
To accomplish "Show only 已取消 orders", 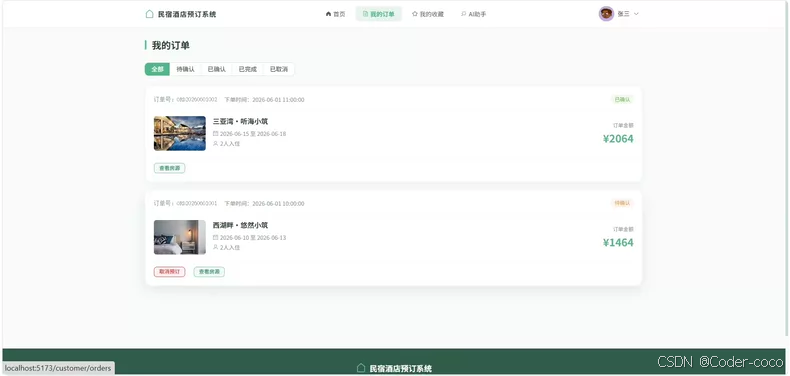I will click(x=279, y=69).
